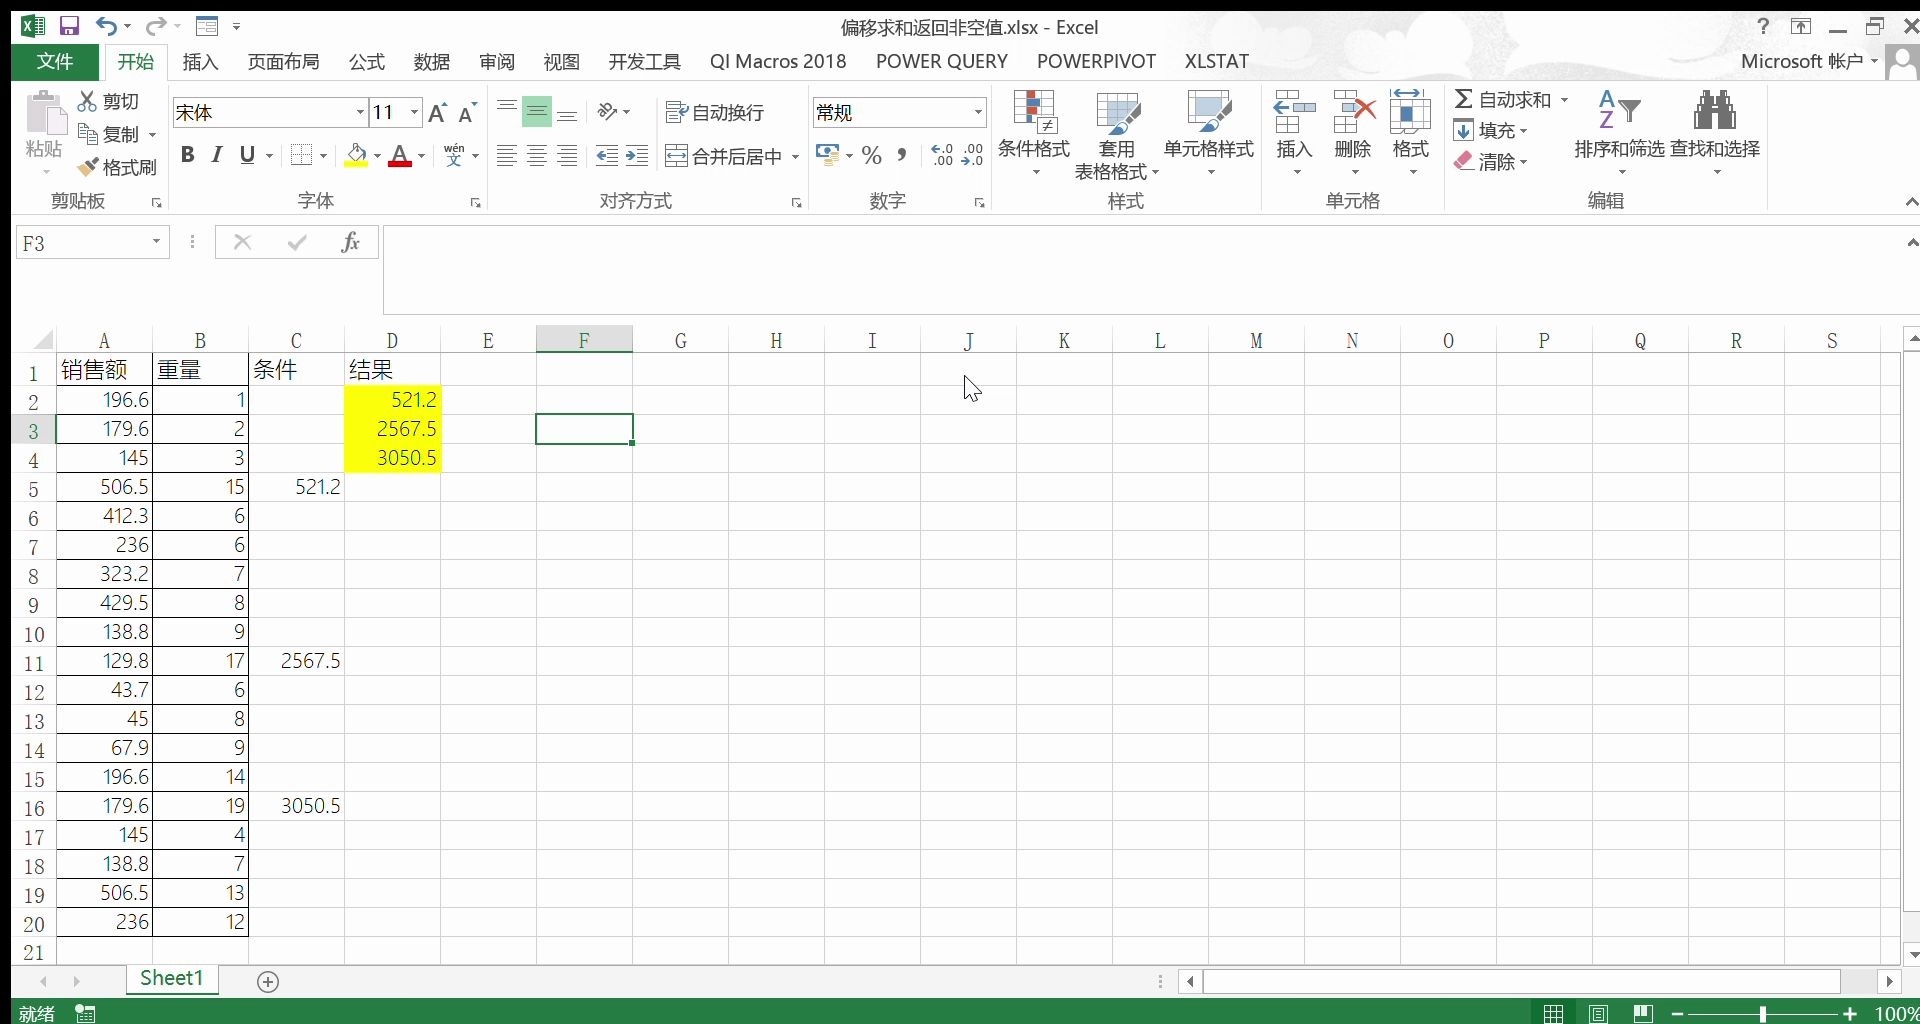Open the File (文件) tab

55,62
